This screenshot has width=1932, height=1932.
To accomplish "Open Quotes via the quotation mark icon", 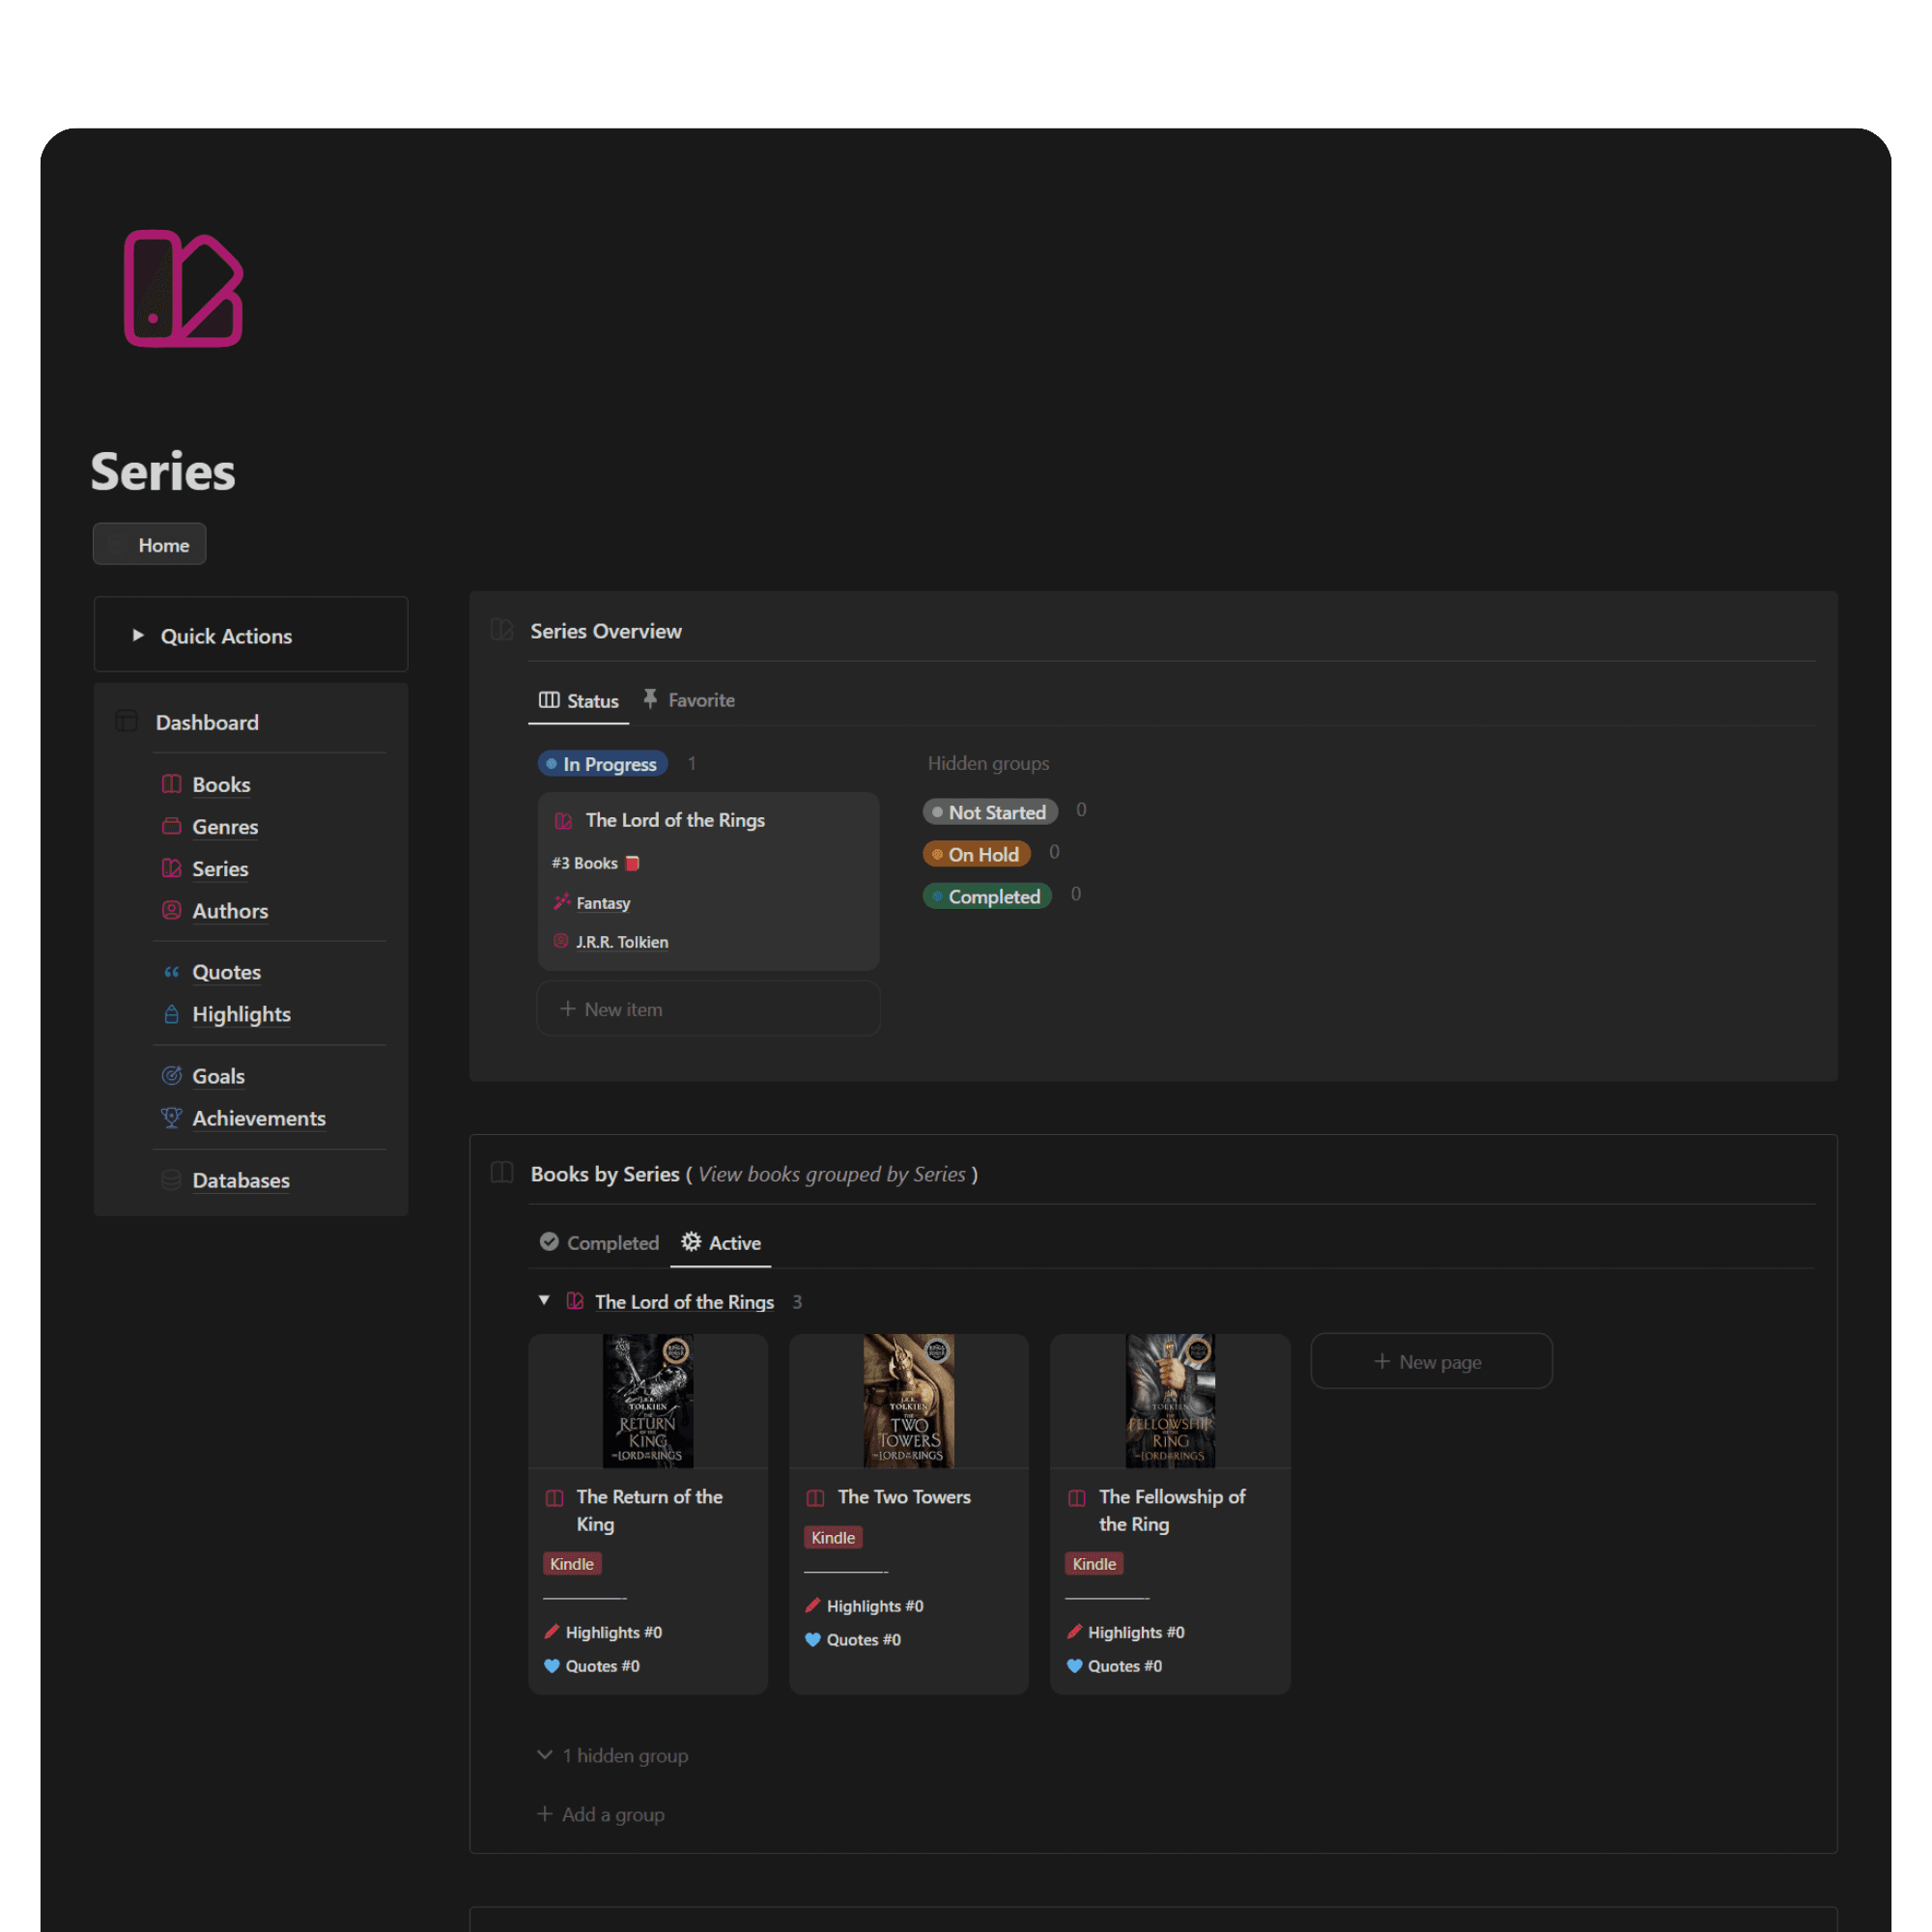I will point(172,971).
